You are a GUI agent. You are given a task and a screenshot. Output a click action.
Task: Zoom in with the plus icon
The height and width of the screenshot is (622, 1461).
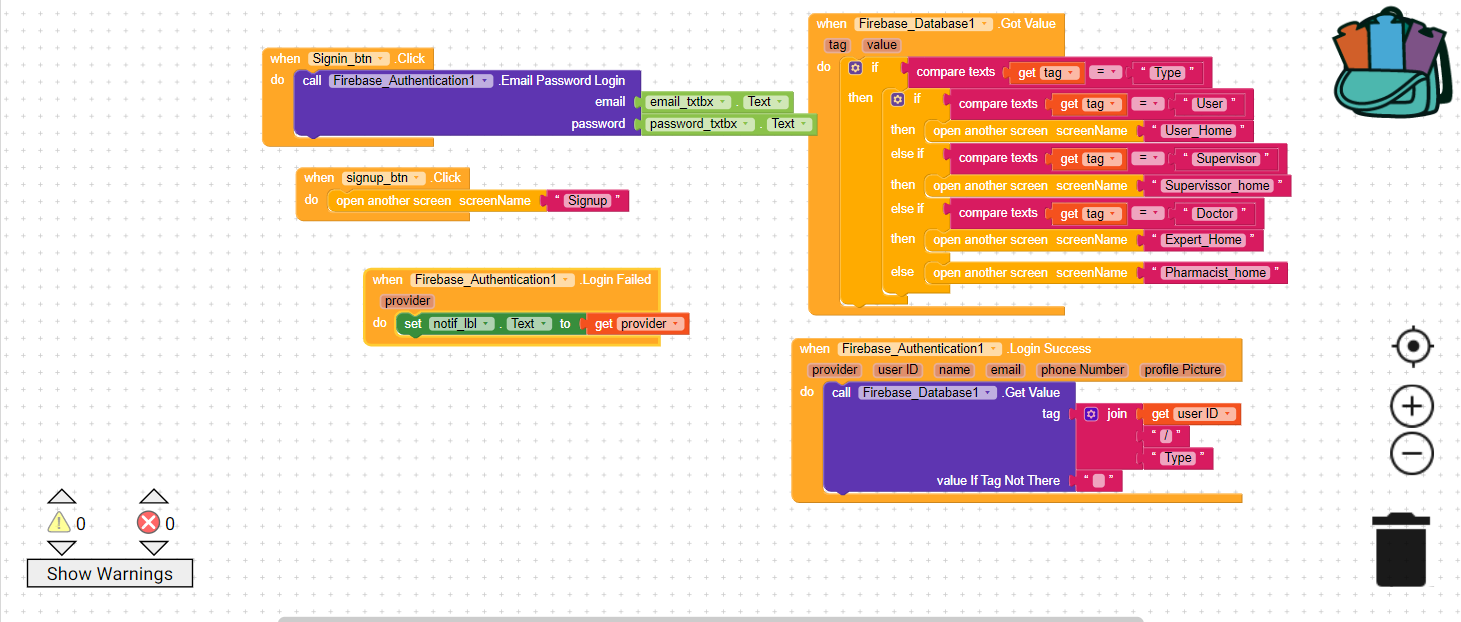[x=1412, y=406]
